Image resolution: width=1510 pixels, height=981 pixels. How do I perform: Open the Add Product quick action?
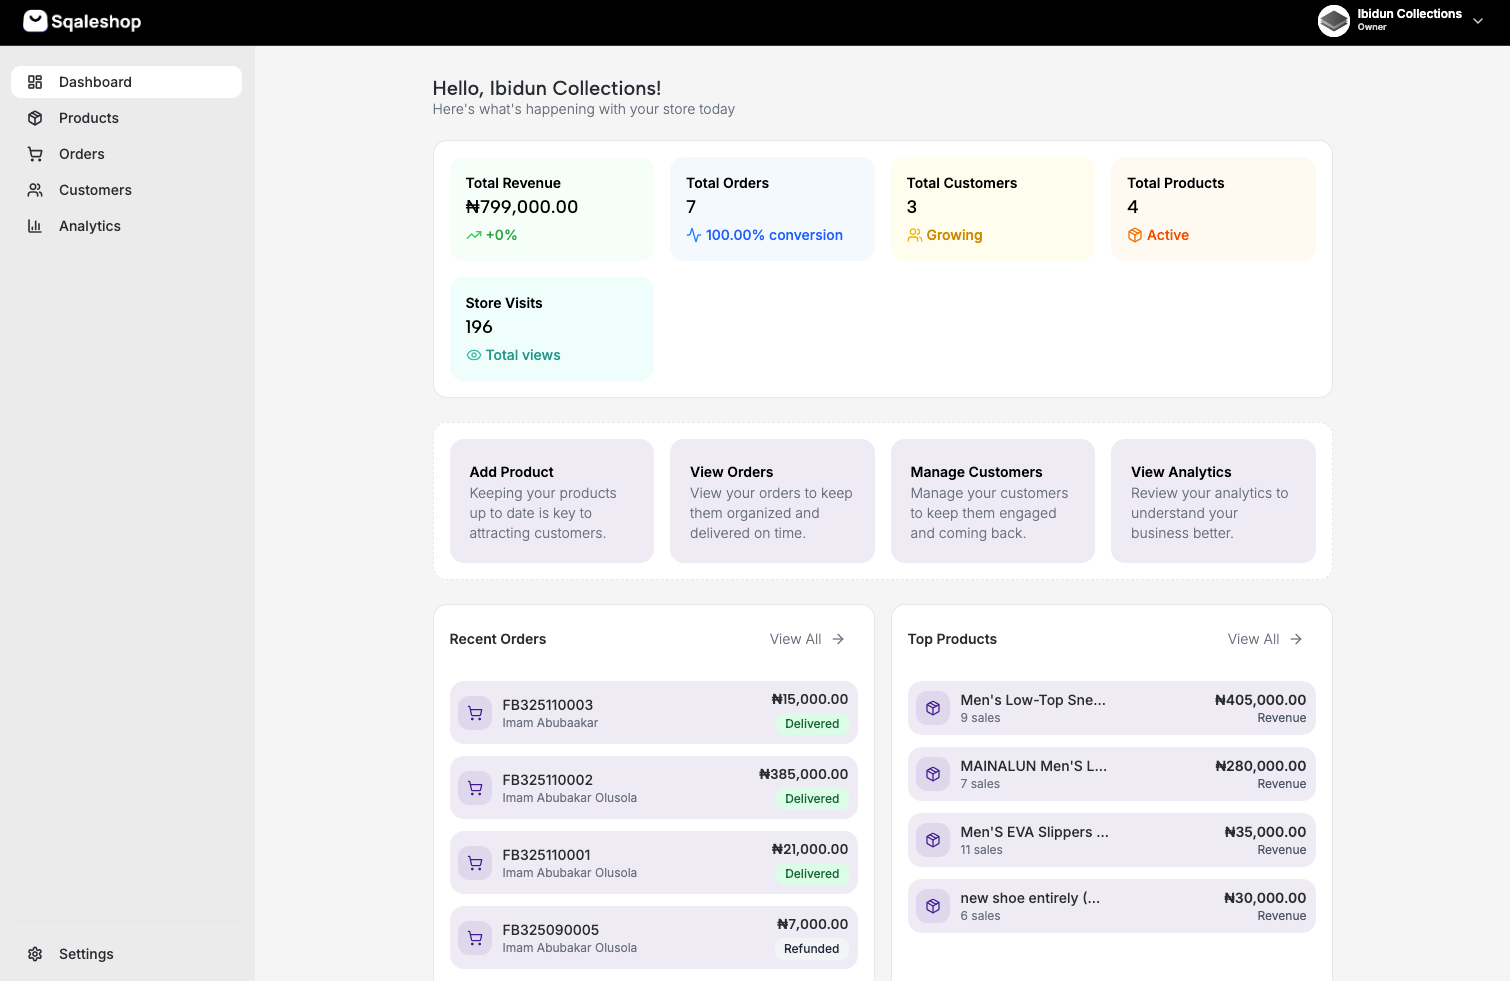click(551, 501)
